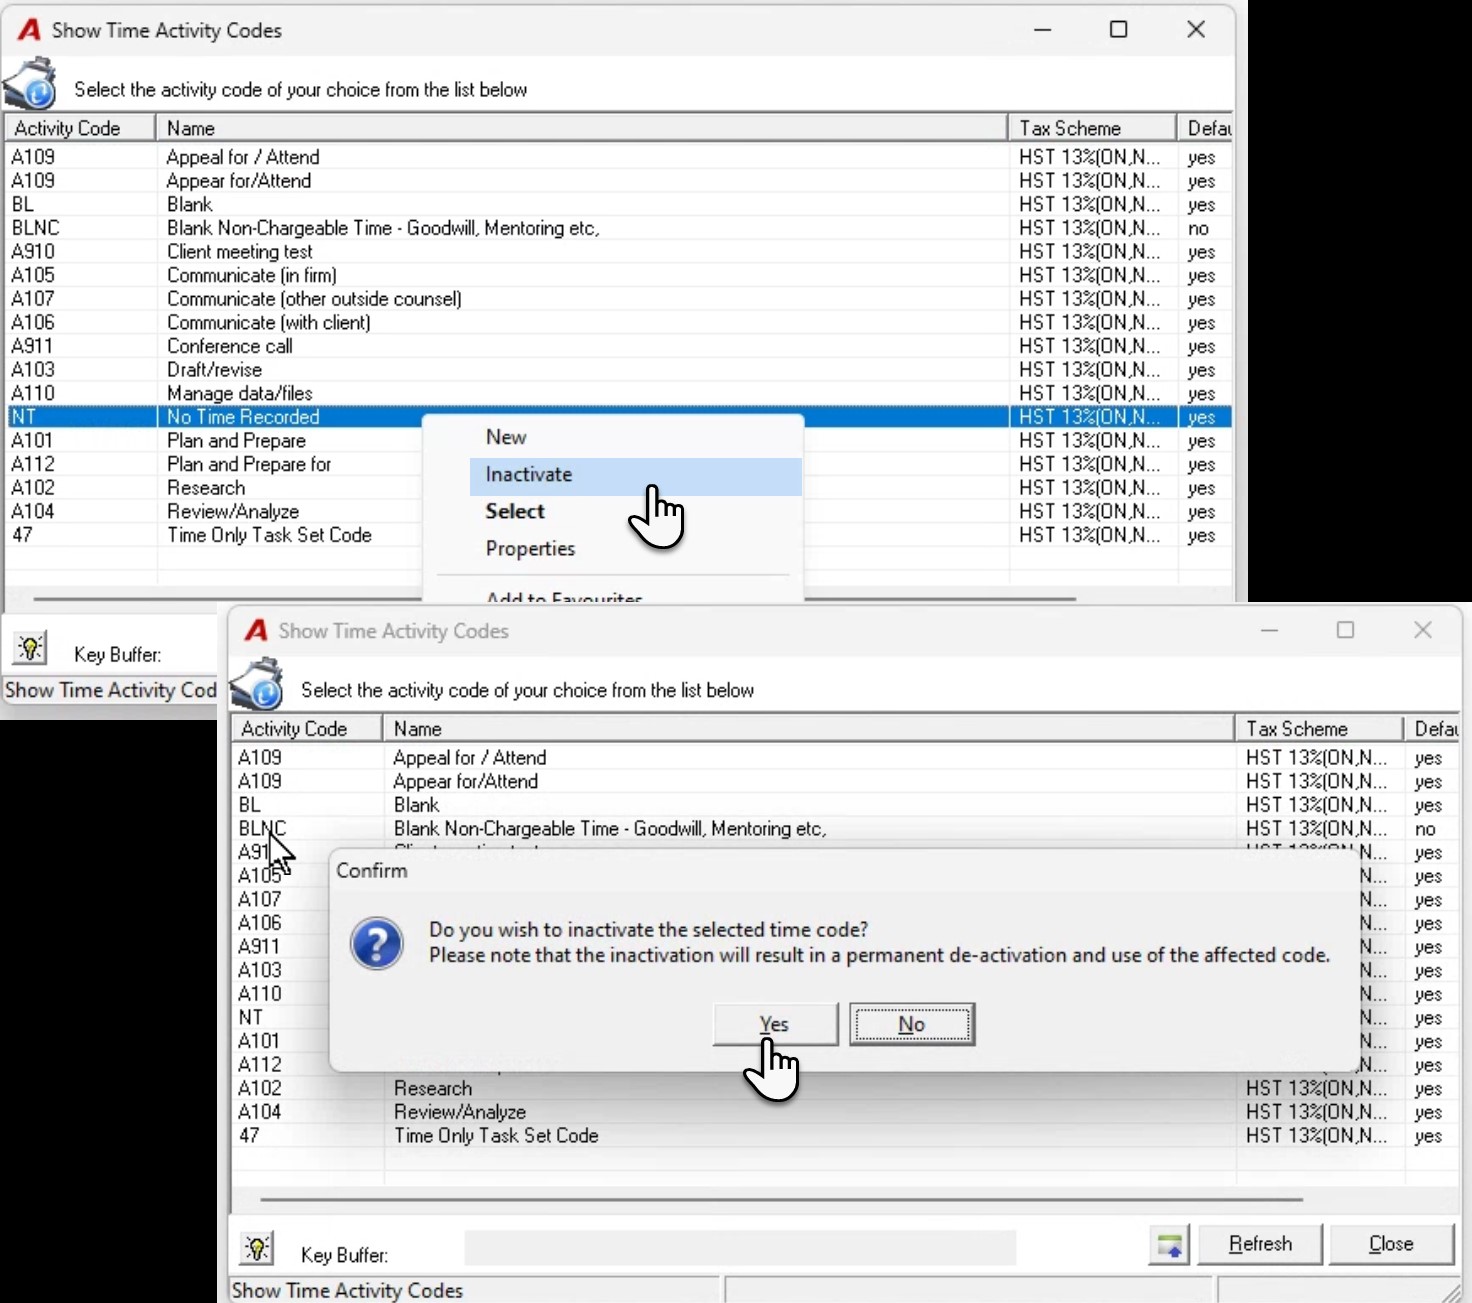
Task: Select the 'No Time Recorded' row
Action: click(x=619, y=417)
